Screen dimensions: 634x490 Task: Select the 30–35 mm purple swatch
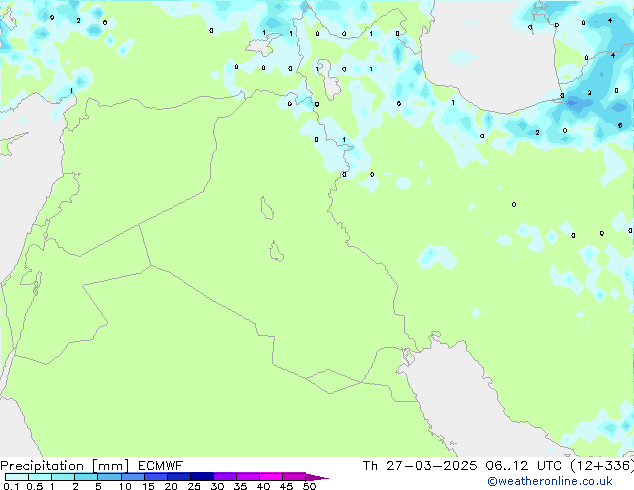click(225, 477)
